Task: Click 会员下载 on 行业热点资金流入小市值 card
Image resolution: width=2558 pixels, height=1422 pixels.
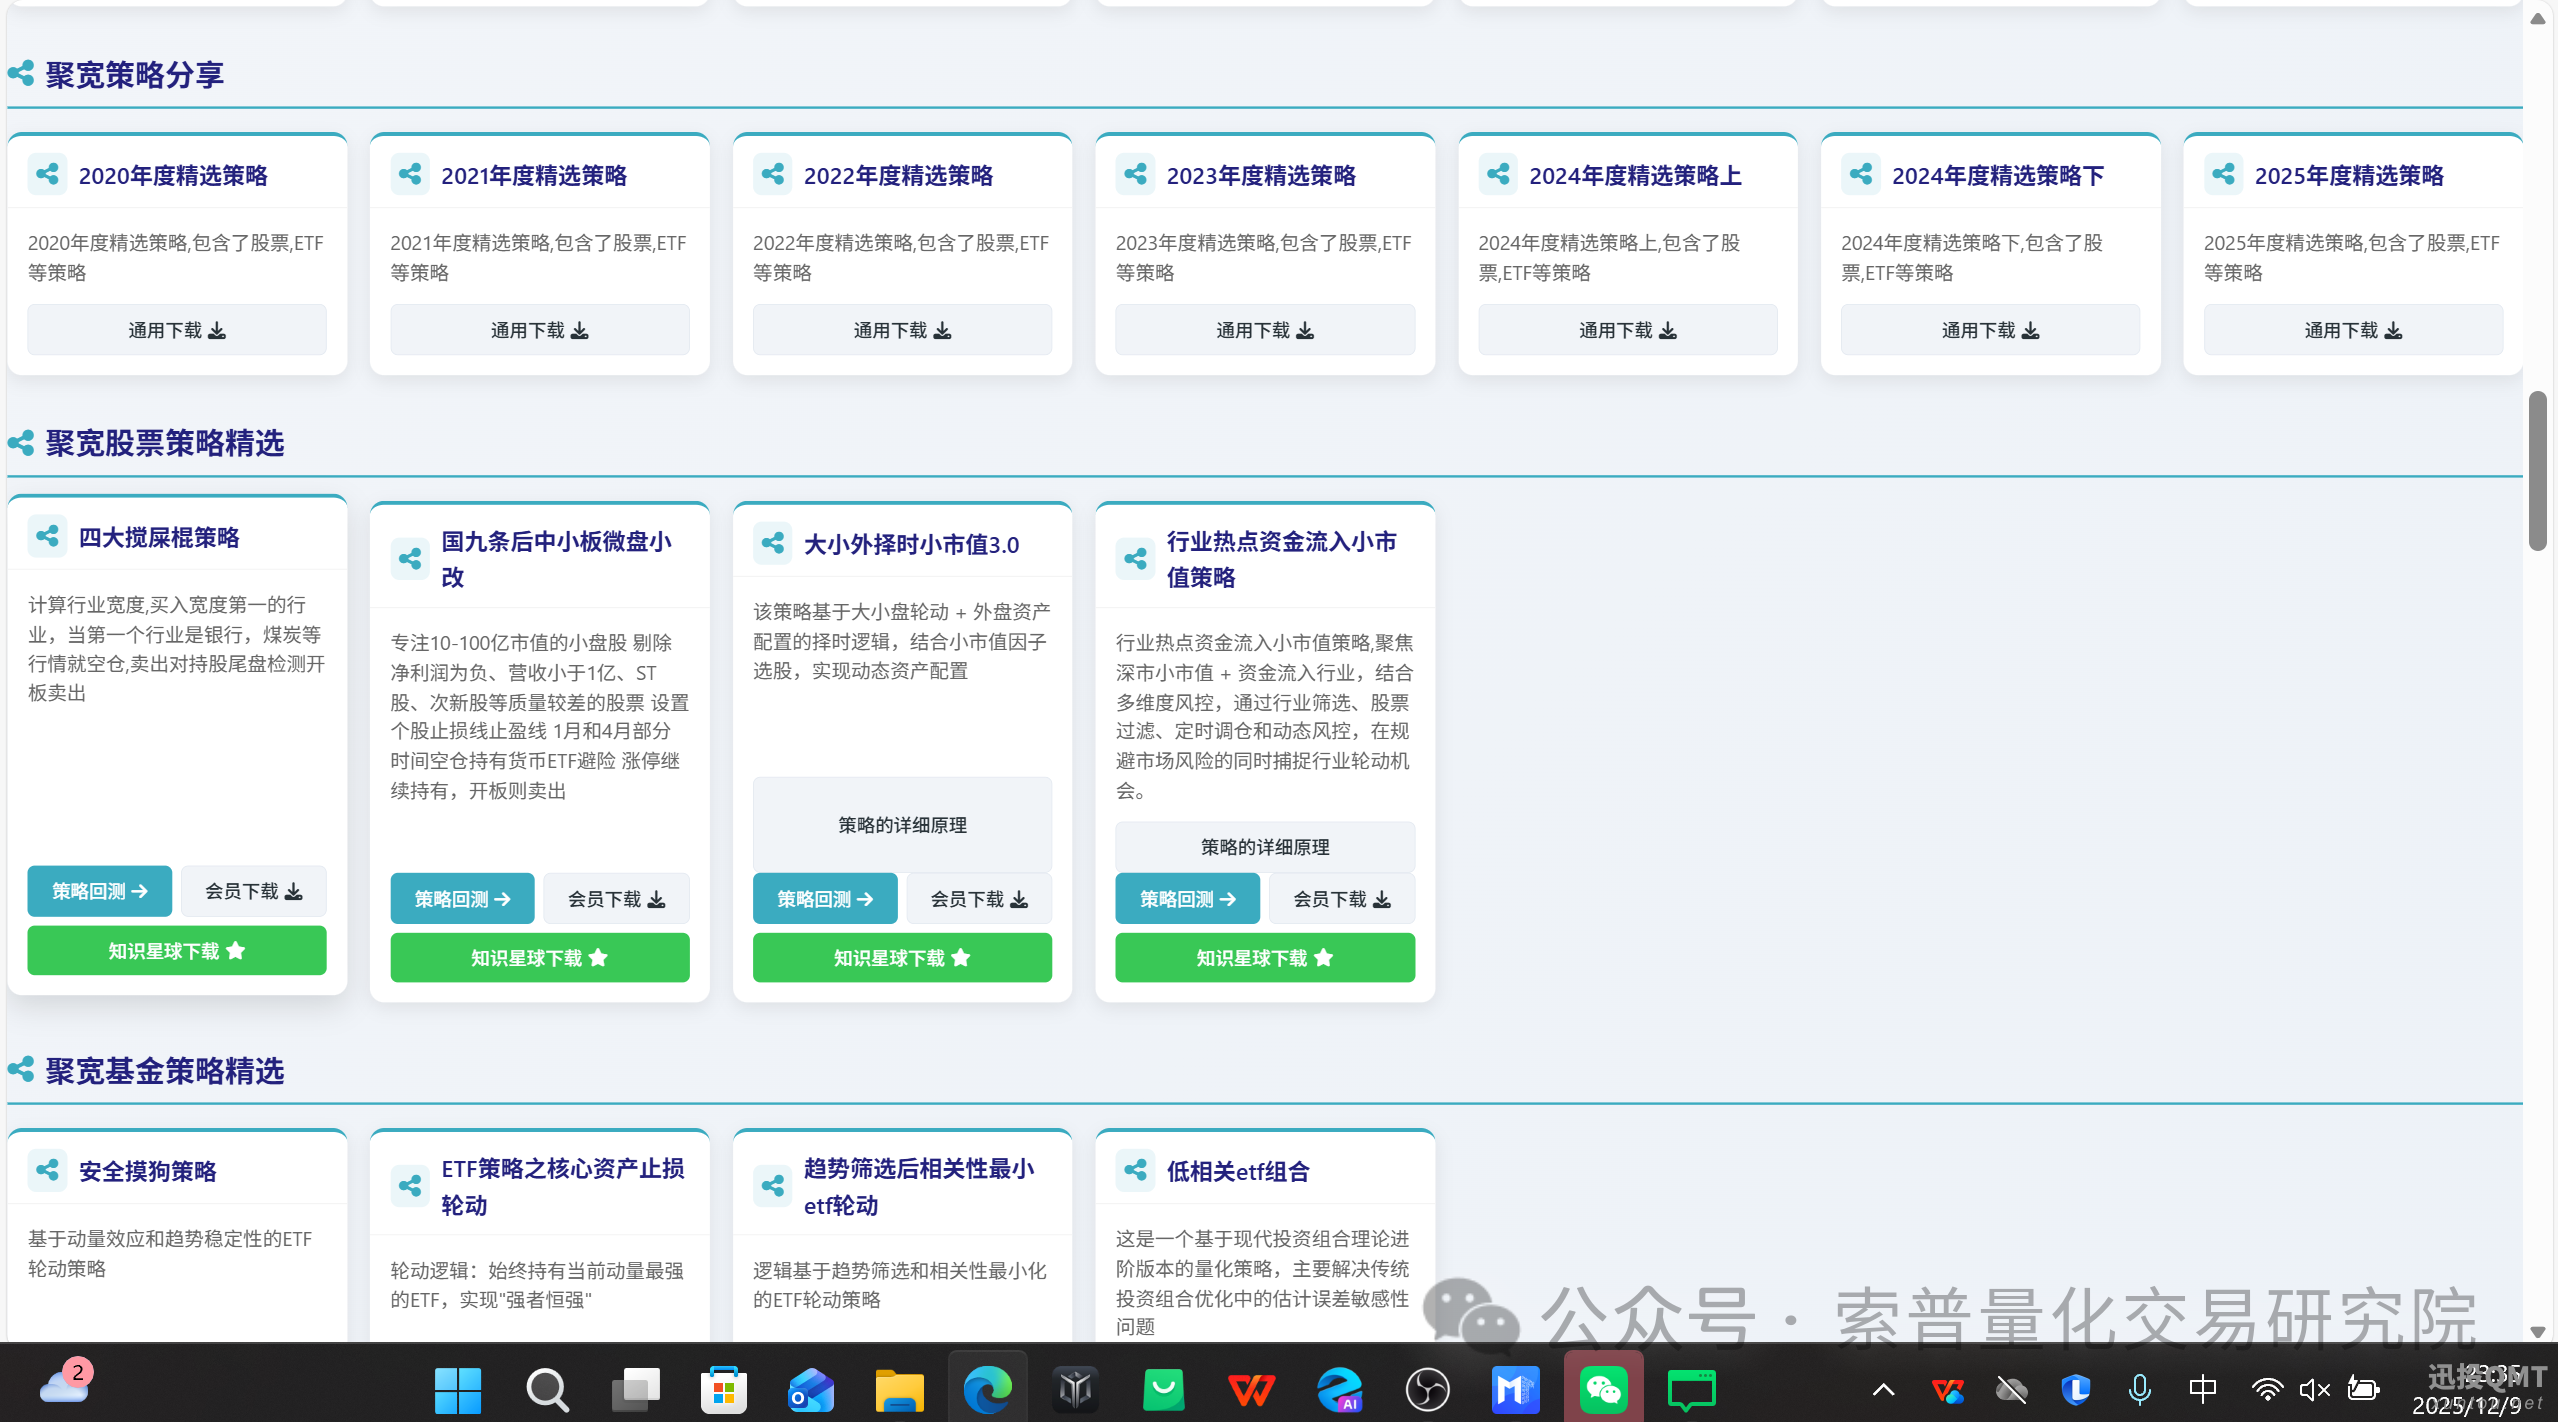Action: pos(1341,899)
